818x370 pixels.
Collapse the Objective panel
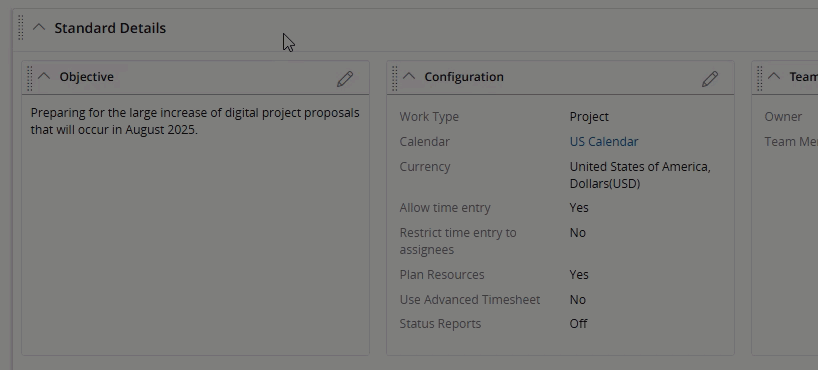(44, 77)
